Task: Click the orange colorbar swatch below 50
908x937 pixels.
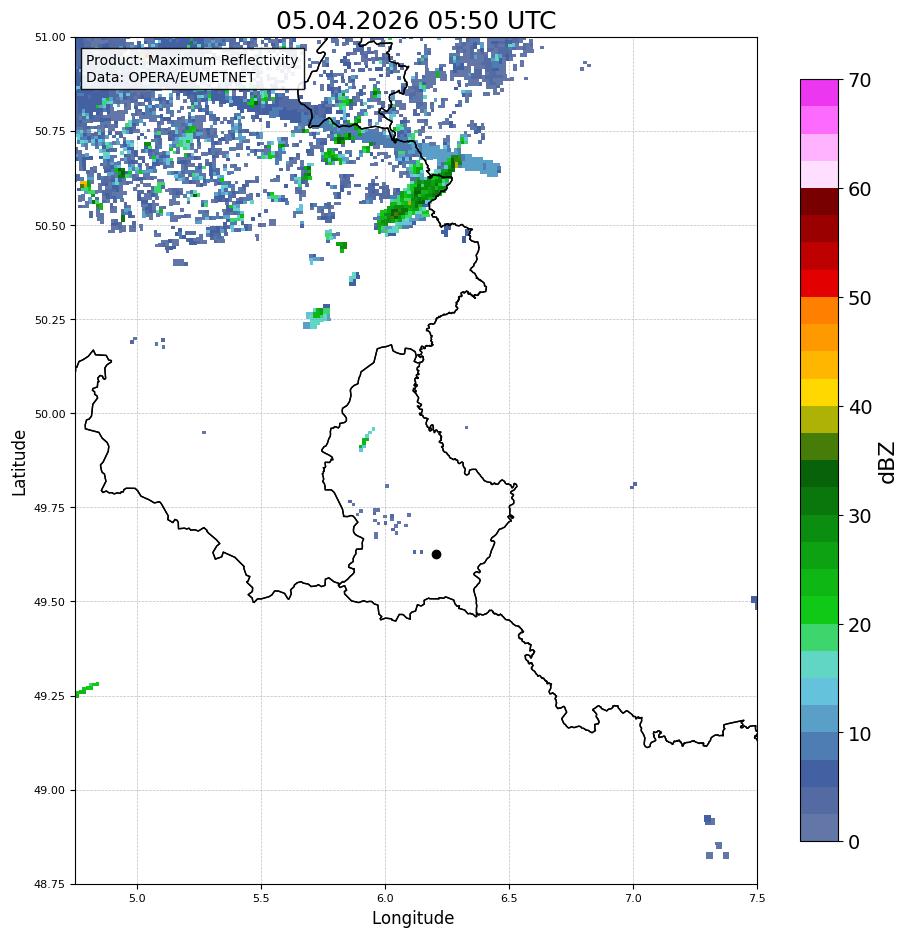Action: coord(820,311)
